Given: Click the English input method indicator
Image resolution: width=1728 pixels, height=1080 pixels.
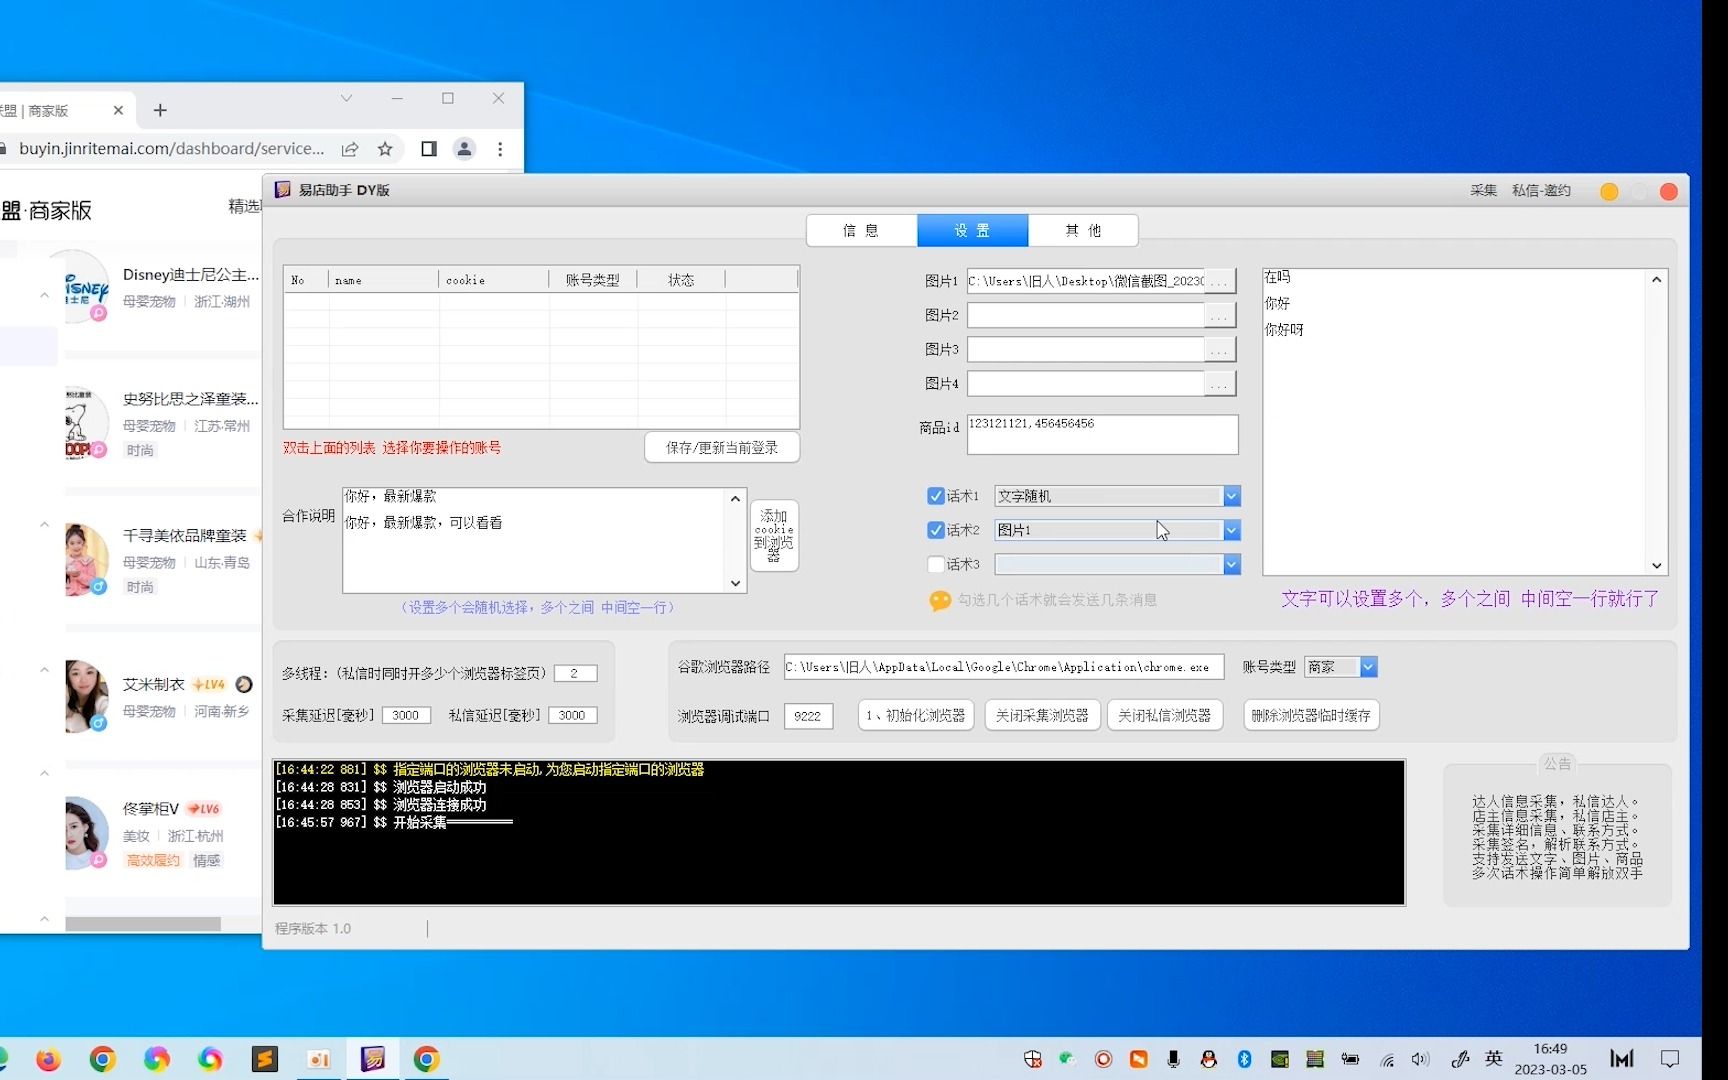Looking at the screenshot, I should 1494,1058.
